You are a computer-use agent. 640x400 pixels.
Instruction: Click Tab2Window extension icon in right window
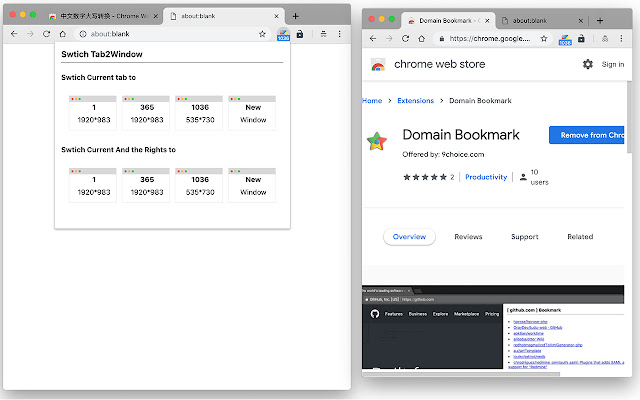565,39
